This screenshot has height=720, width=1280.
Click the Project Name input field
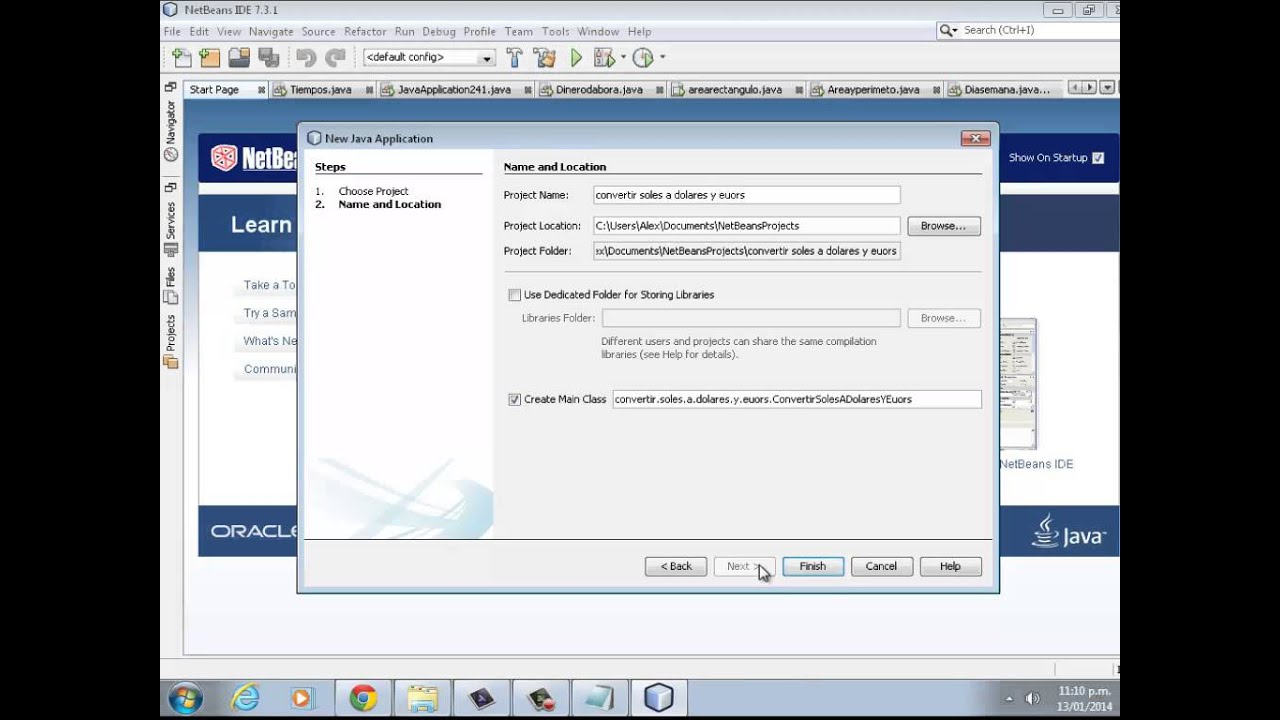[x=746, y=195]
